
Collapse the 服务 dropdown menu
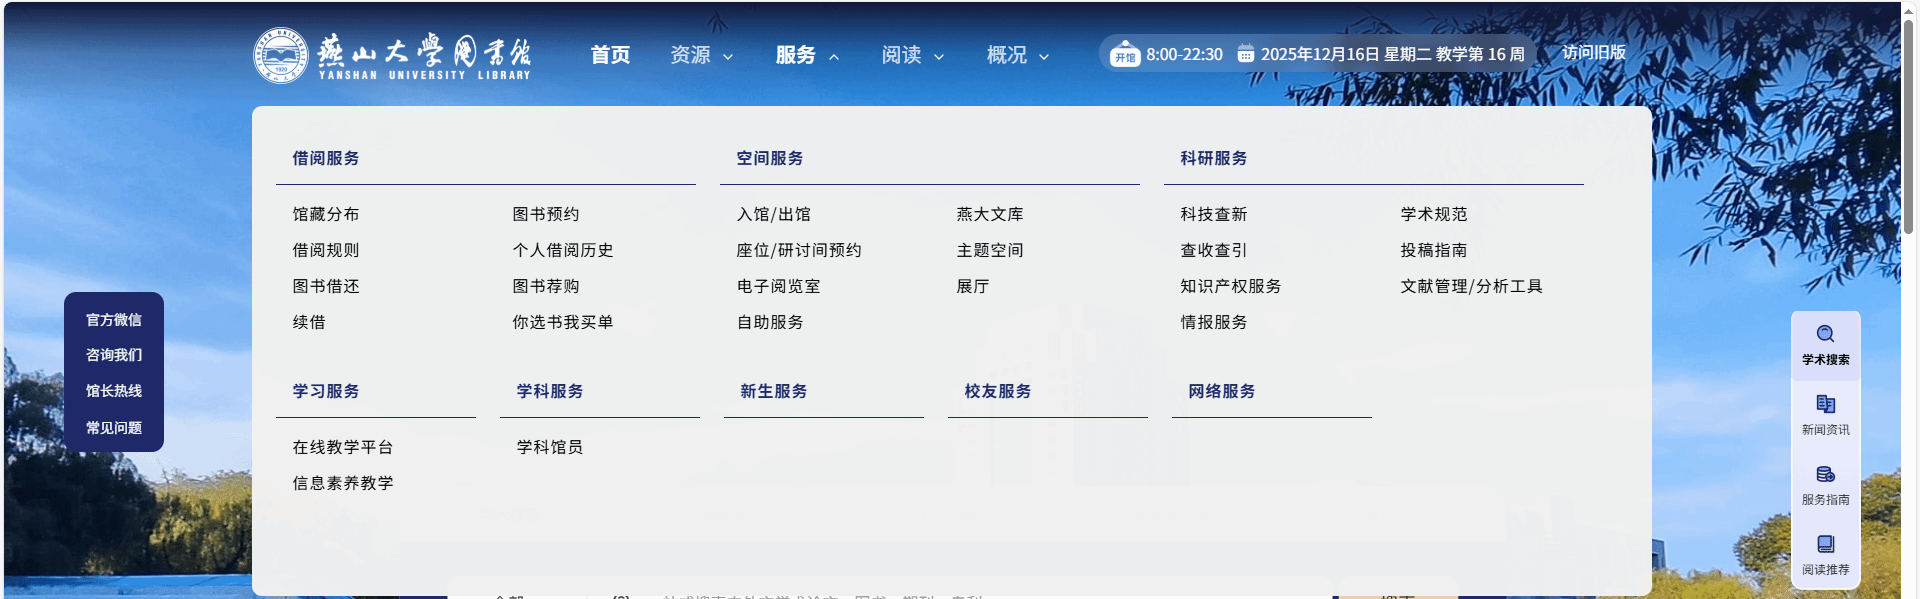[806, 55]
